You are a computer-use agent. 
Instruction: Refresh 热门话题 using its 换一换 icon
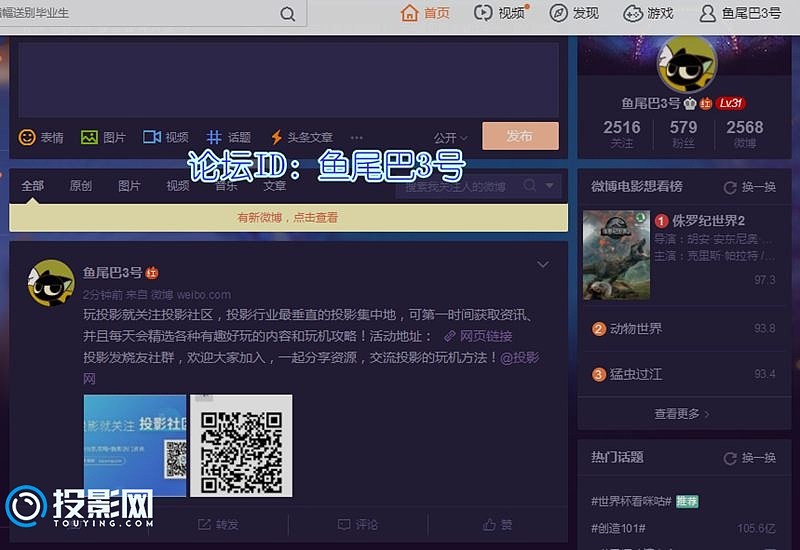(730, 459)
